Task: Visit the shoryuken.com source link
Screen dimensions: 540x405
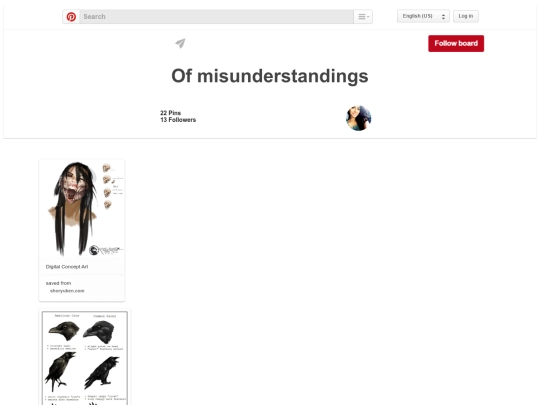Action: point(67,291)
